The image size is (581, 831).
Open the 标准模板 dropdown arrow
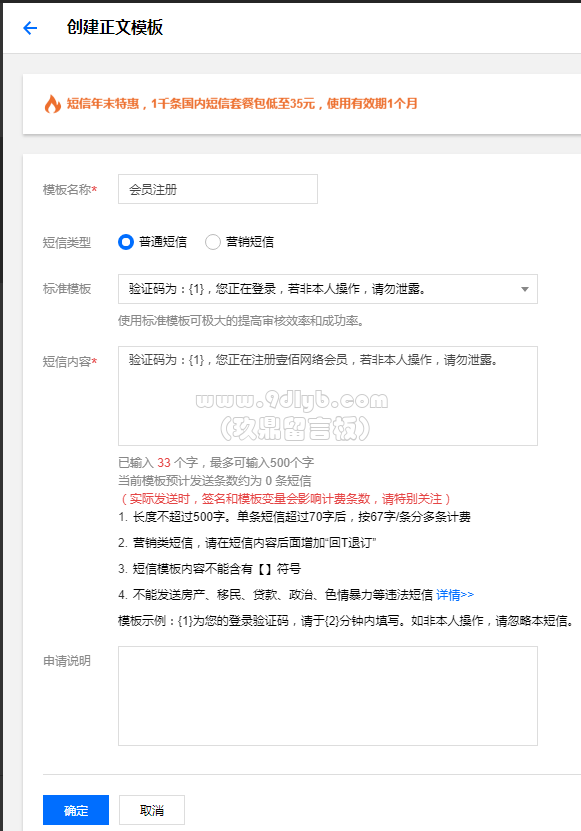click(x=525, y=289)
